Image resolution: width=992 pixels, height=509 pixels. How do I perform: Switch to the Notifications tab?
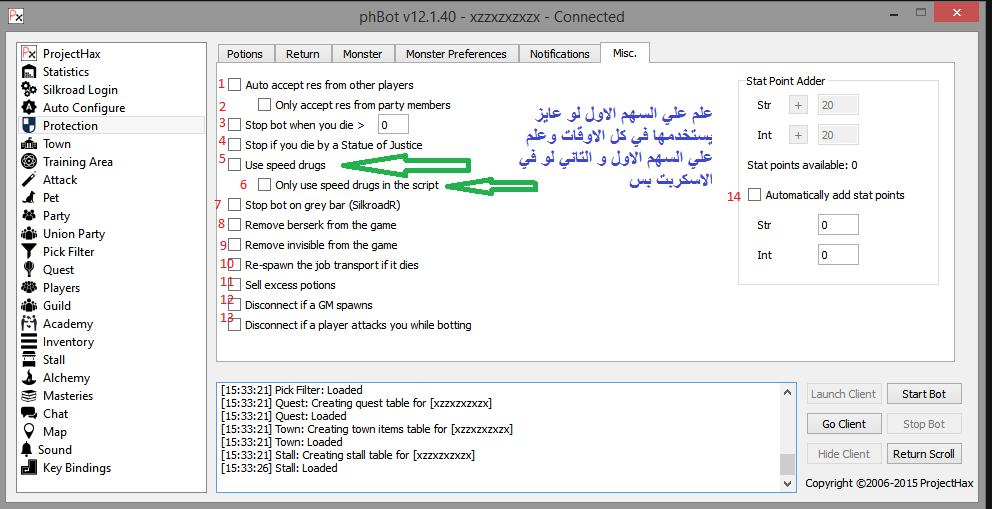559,54
